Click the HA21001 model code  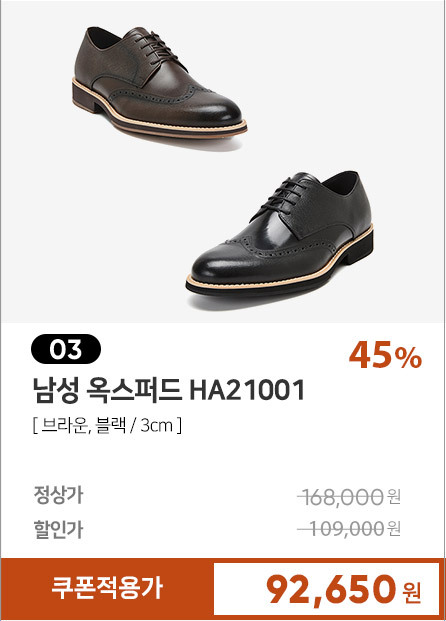click(x=247, y=390)
